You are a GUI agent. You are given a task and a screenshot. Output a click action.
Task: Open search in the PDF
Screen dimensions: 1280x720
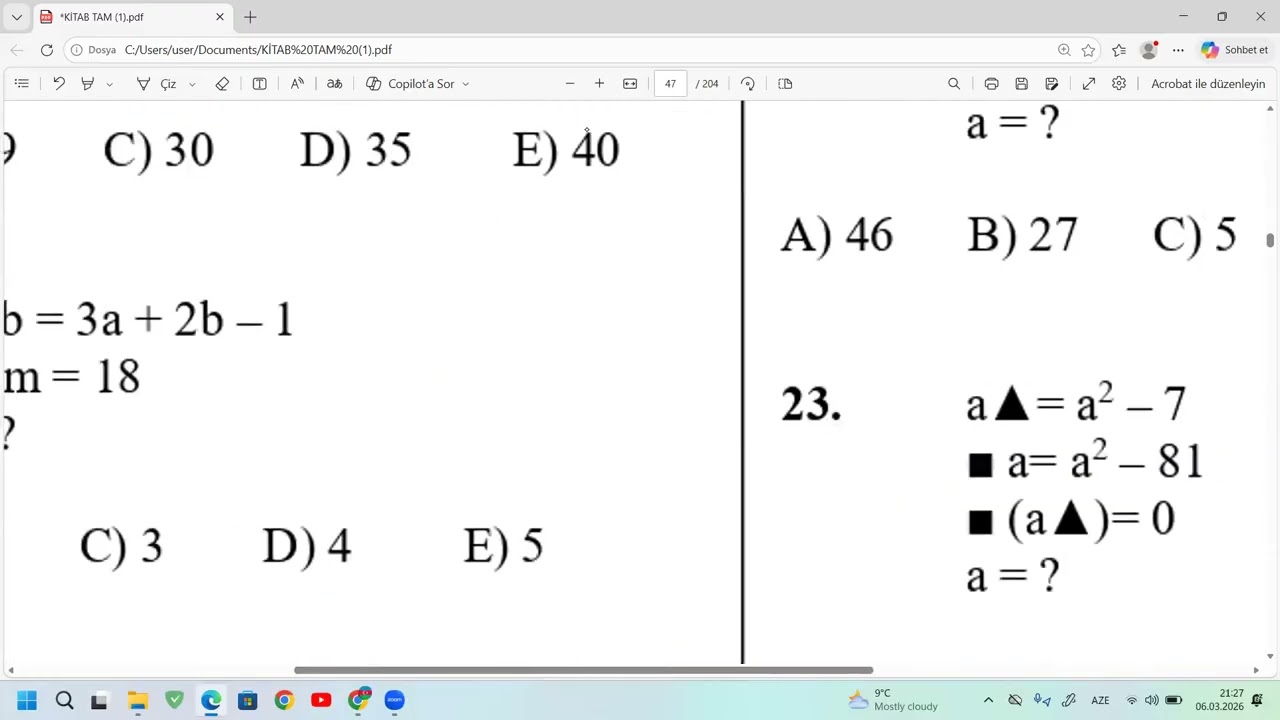(x=954, y=84)
